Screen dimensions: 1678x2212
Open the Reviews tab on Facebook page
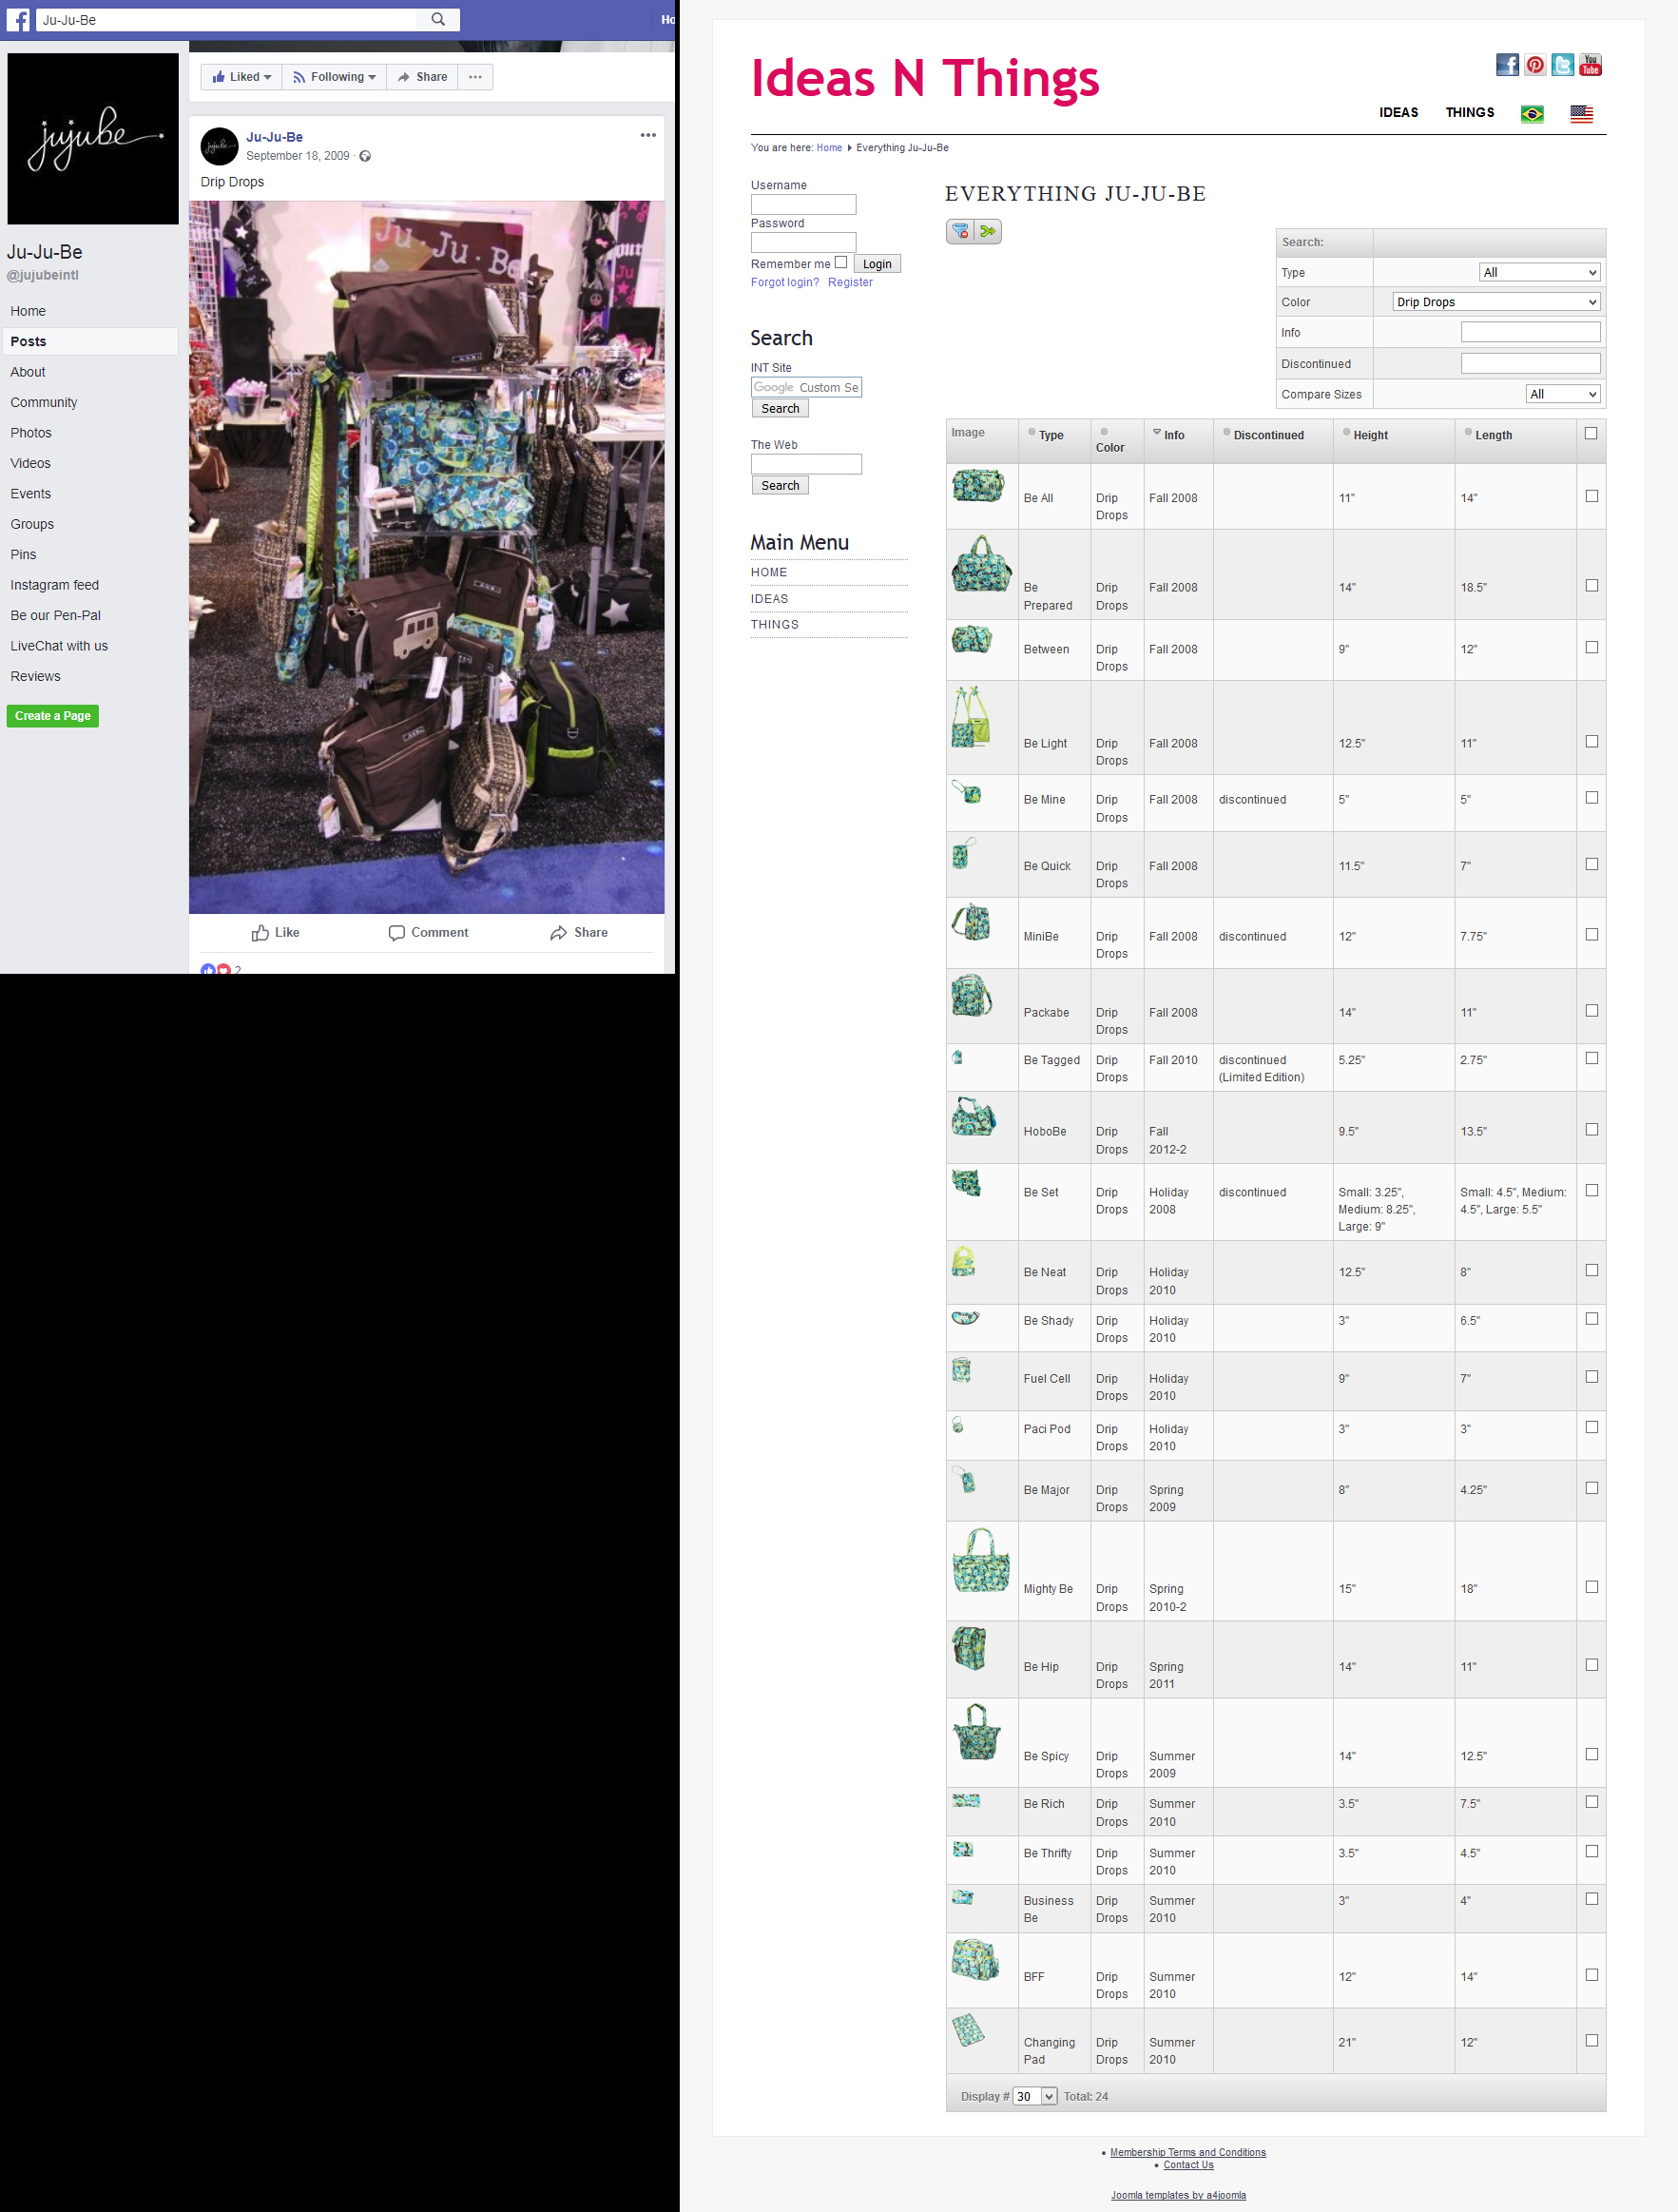click(35, 676)
